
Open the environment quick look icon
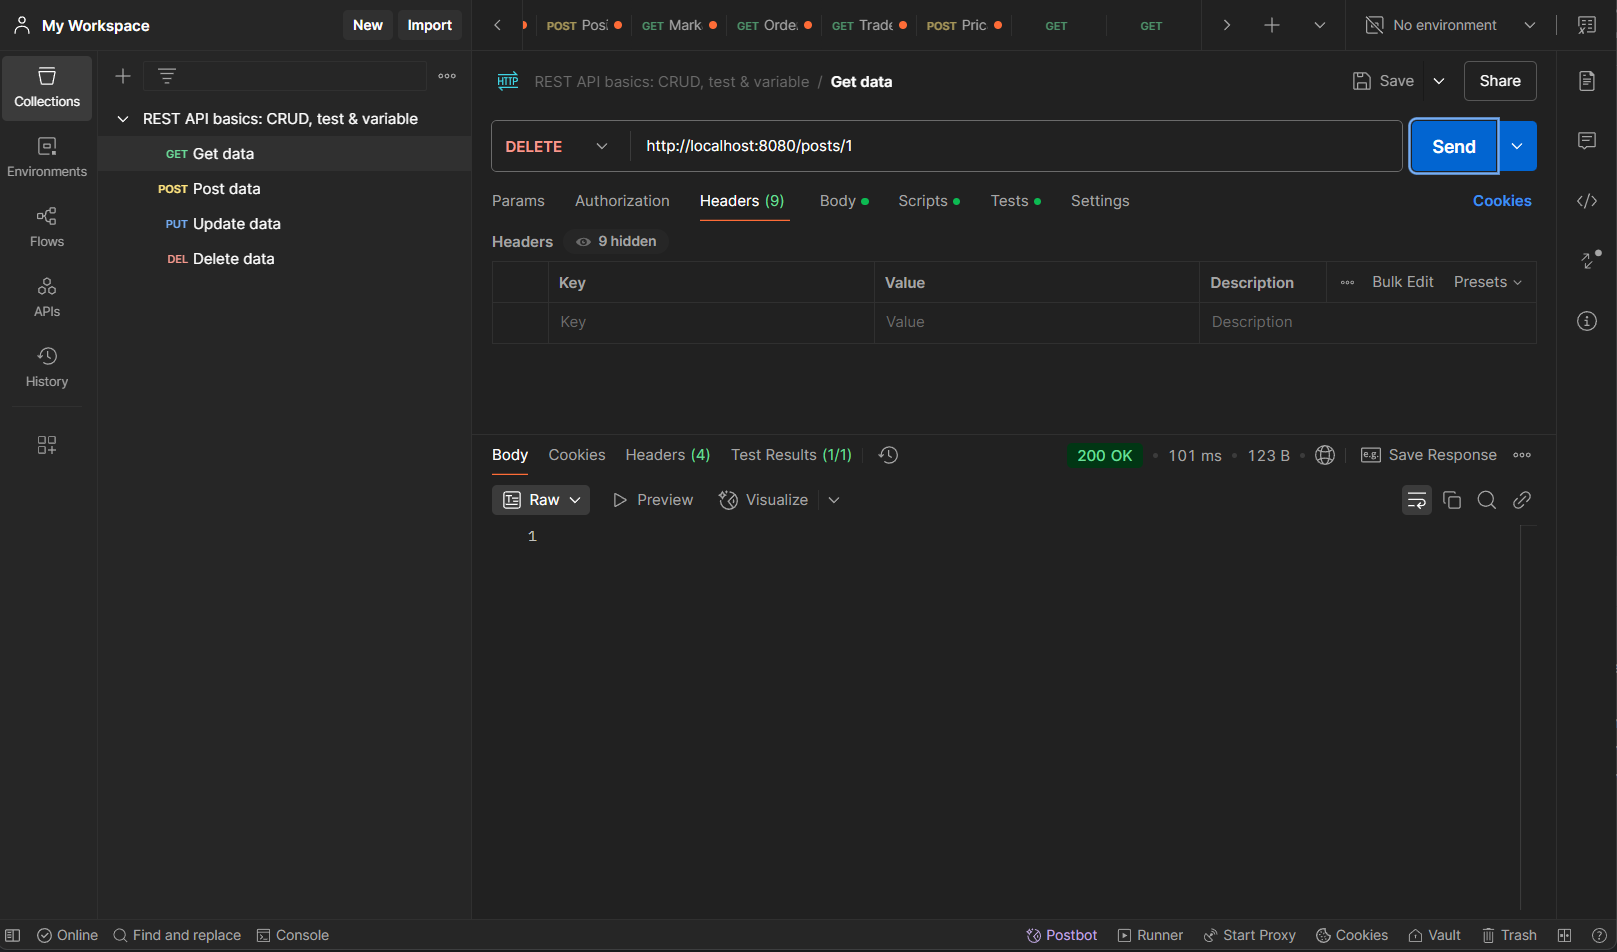point(1587,25)
